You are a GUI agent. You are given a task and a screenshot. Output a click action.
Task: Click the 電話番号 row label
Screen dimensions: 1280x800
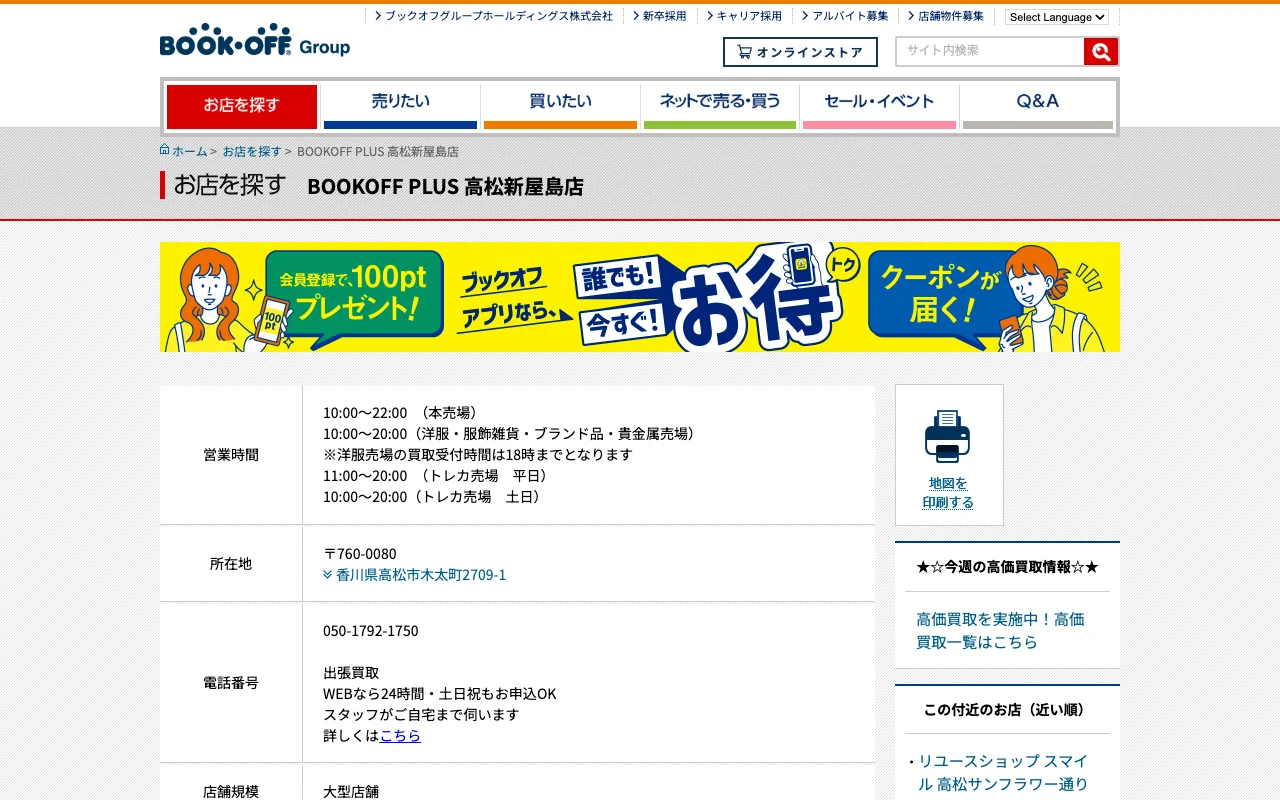[231, 683]
